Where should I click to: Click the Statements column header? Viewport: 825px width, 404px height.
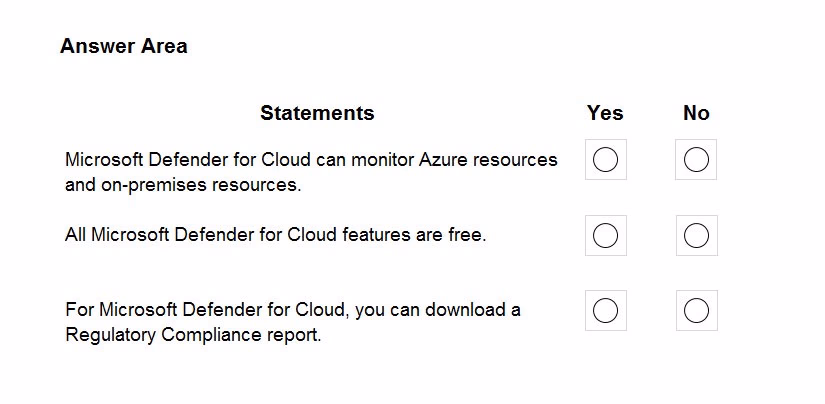[x=317, y=113]
